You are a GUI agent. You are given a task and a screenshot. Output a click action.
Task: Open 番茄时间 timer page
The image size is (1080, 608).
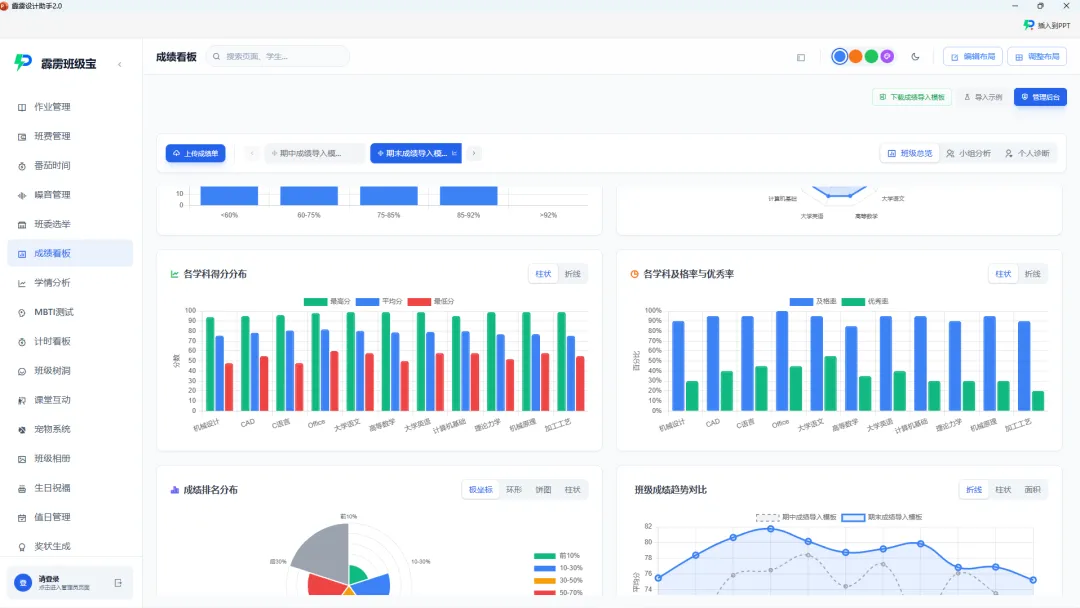tap(70, 165)
